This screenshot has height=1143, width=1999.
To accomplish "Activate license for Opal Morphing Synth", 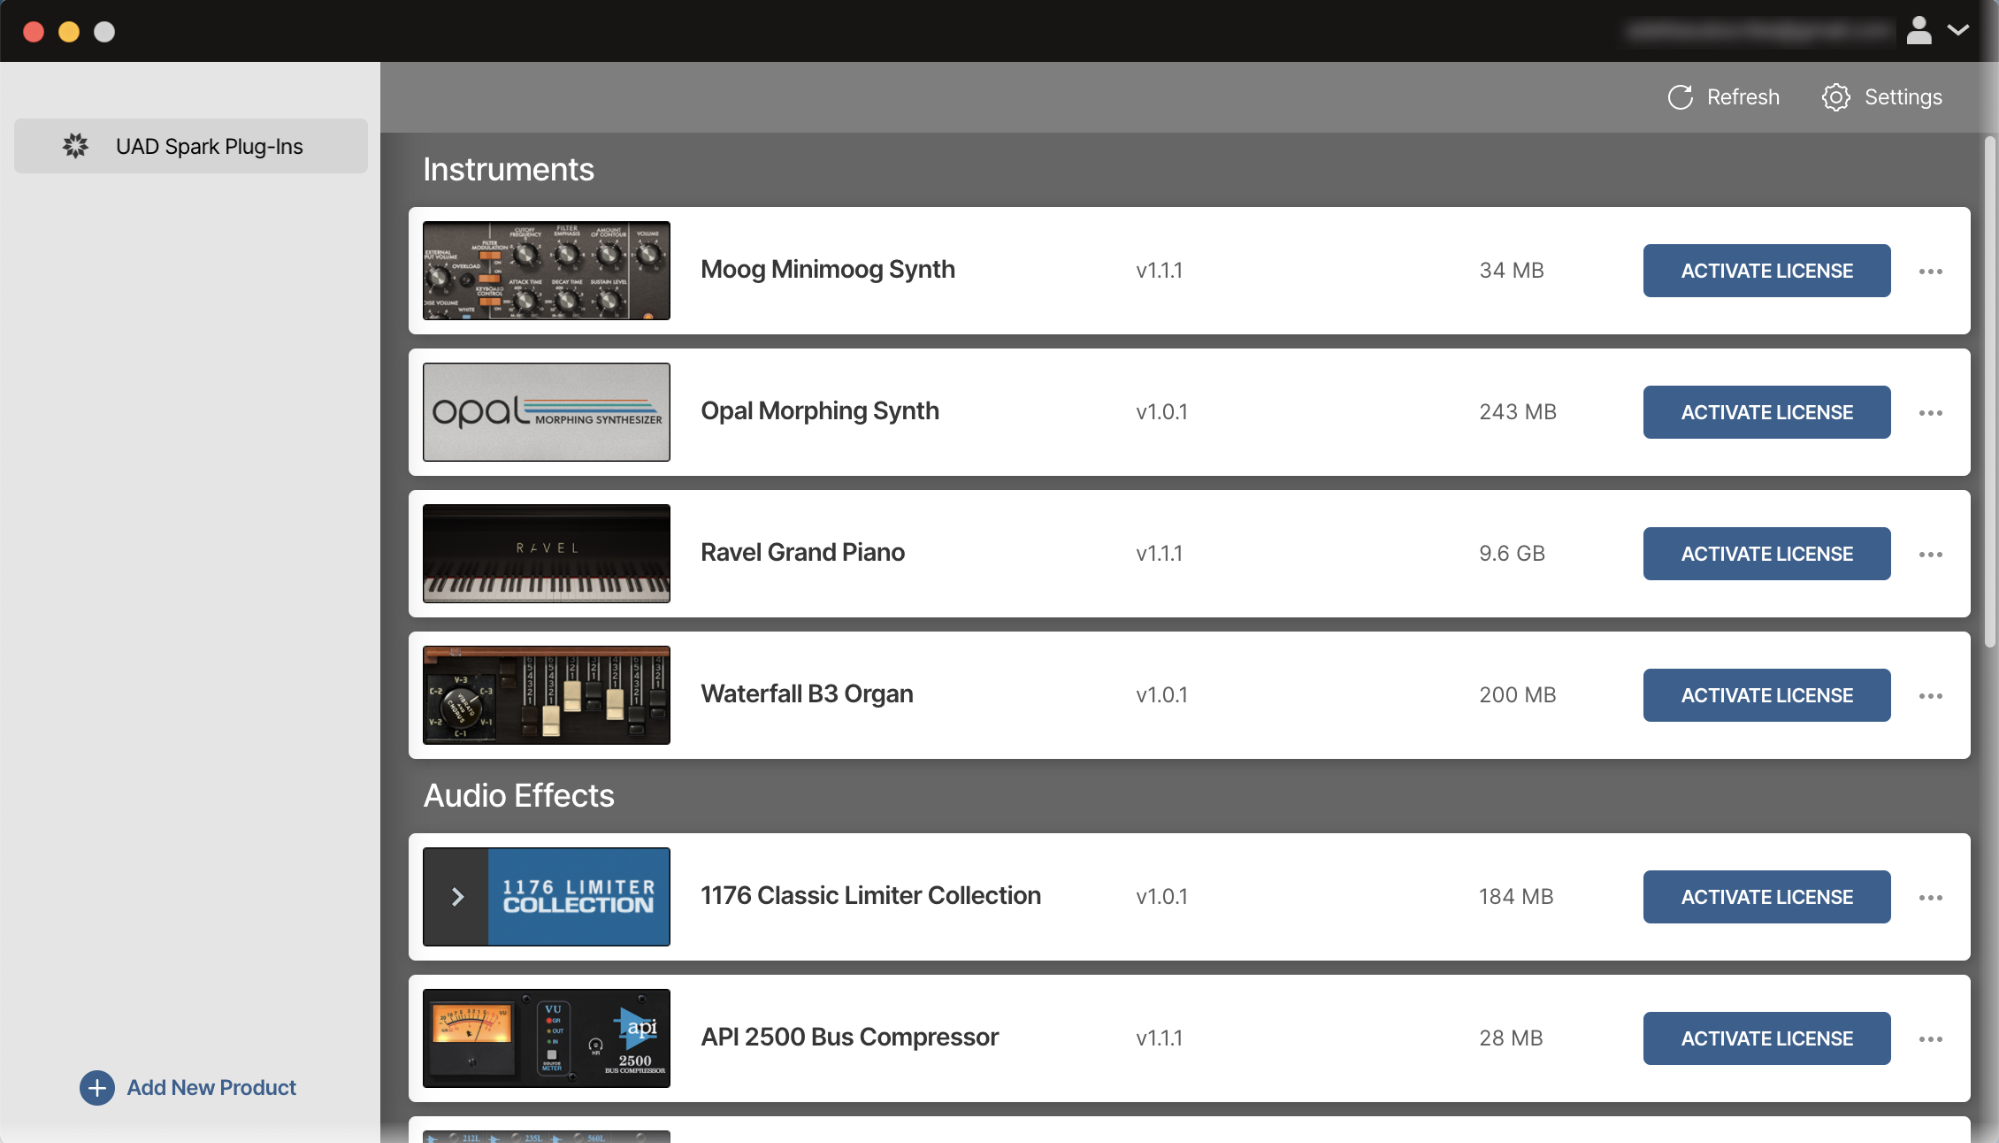I will click(1766, 412).
